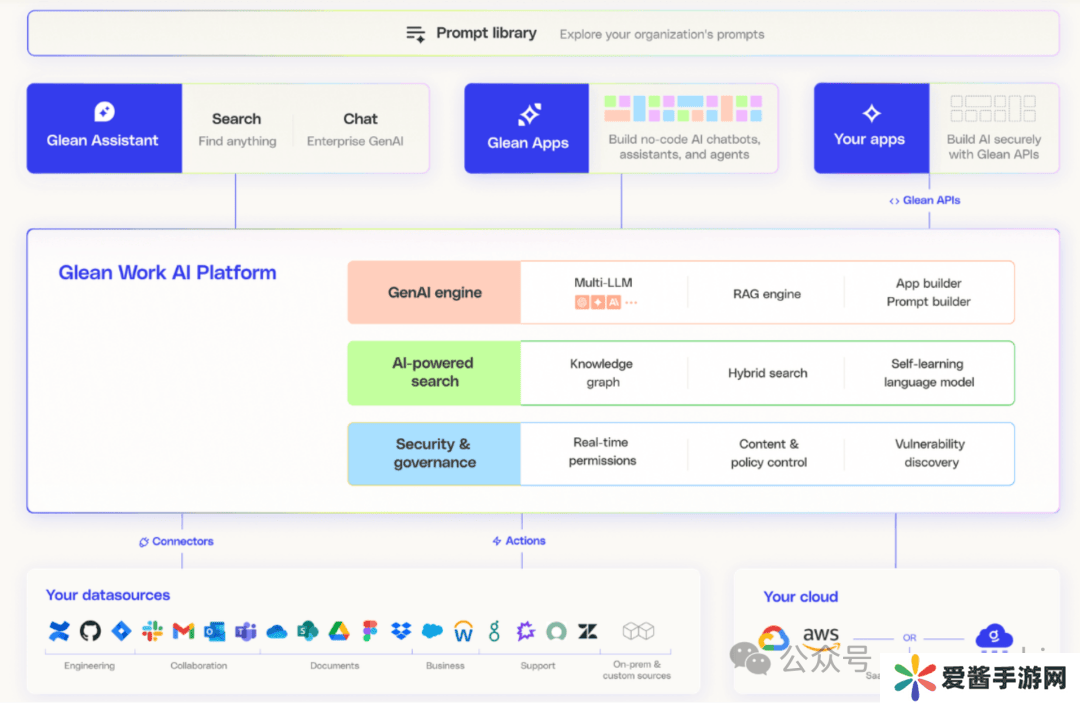Click the Confluence icon under Engineering

[59, 631]
